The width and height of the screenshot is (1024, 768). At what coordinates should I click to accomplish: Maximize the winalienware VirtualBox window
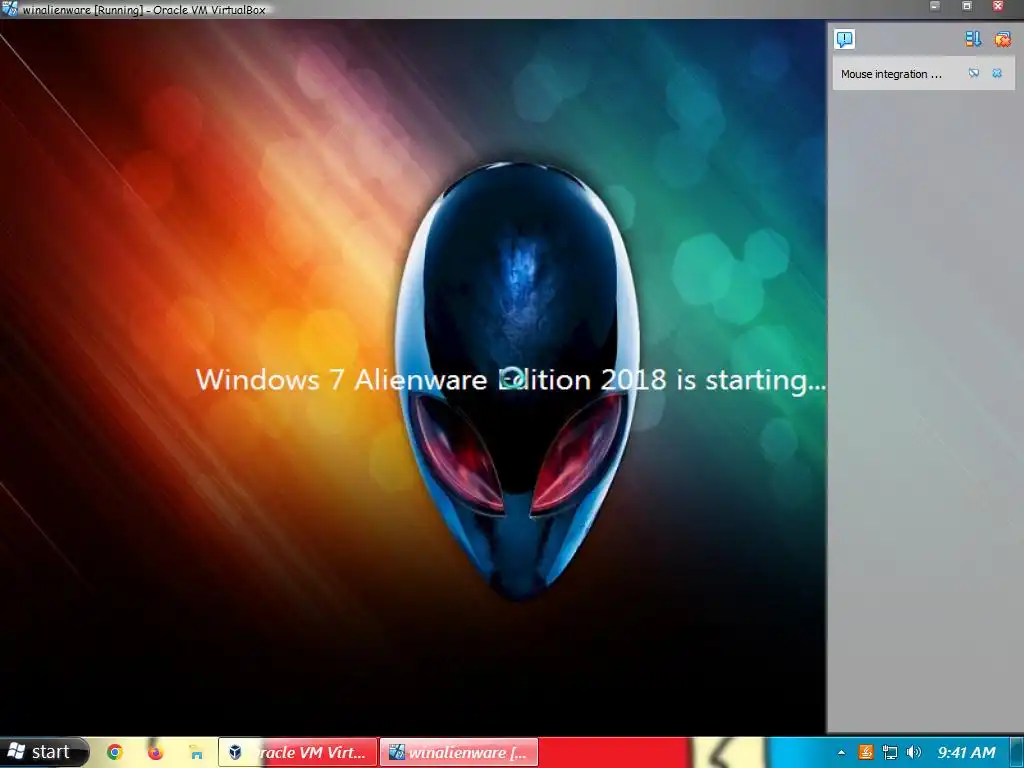[967, 7]
